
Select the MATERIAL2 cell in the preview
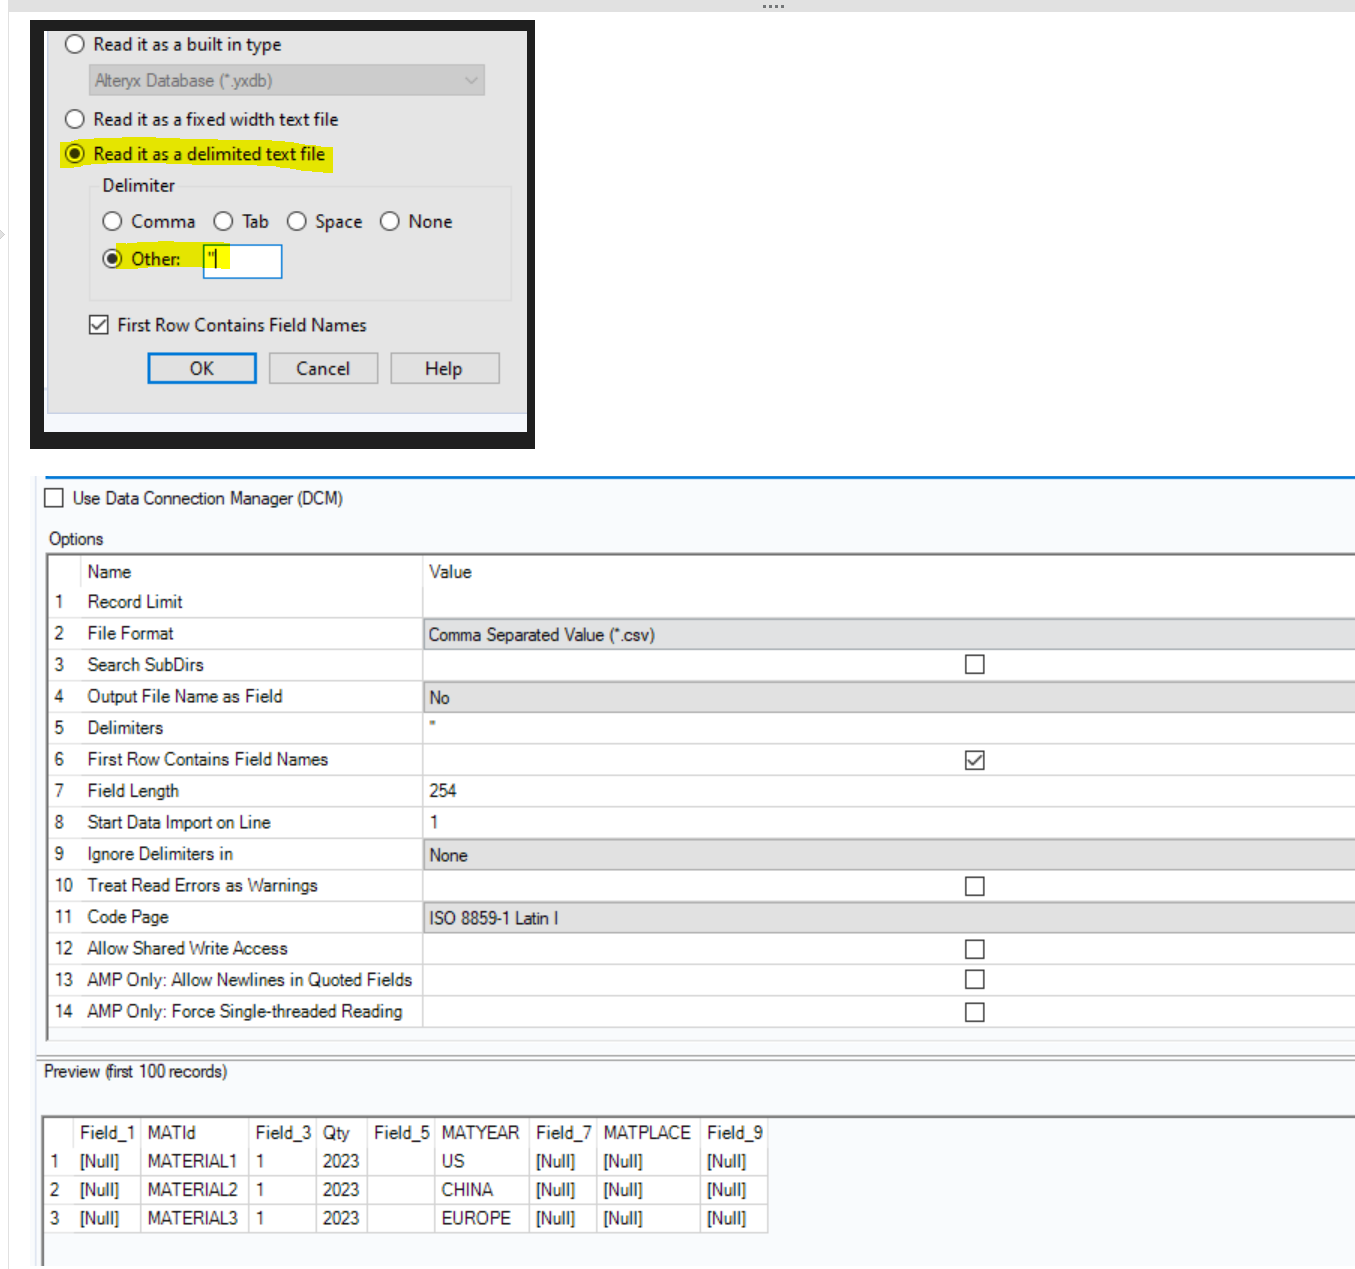click(192, 1190)
